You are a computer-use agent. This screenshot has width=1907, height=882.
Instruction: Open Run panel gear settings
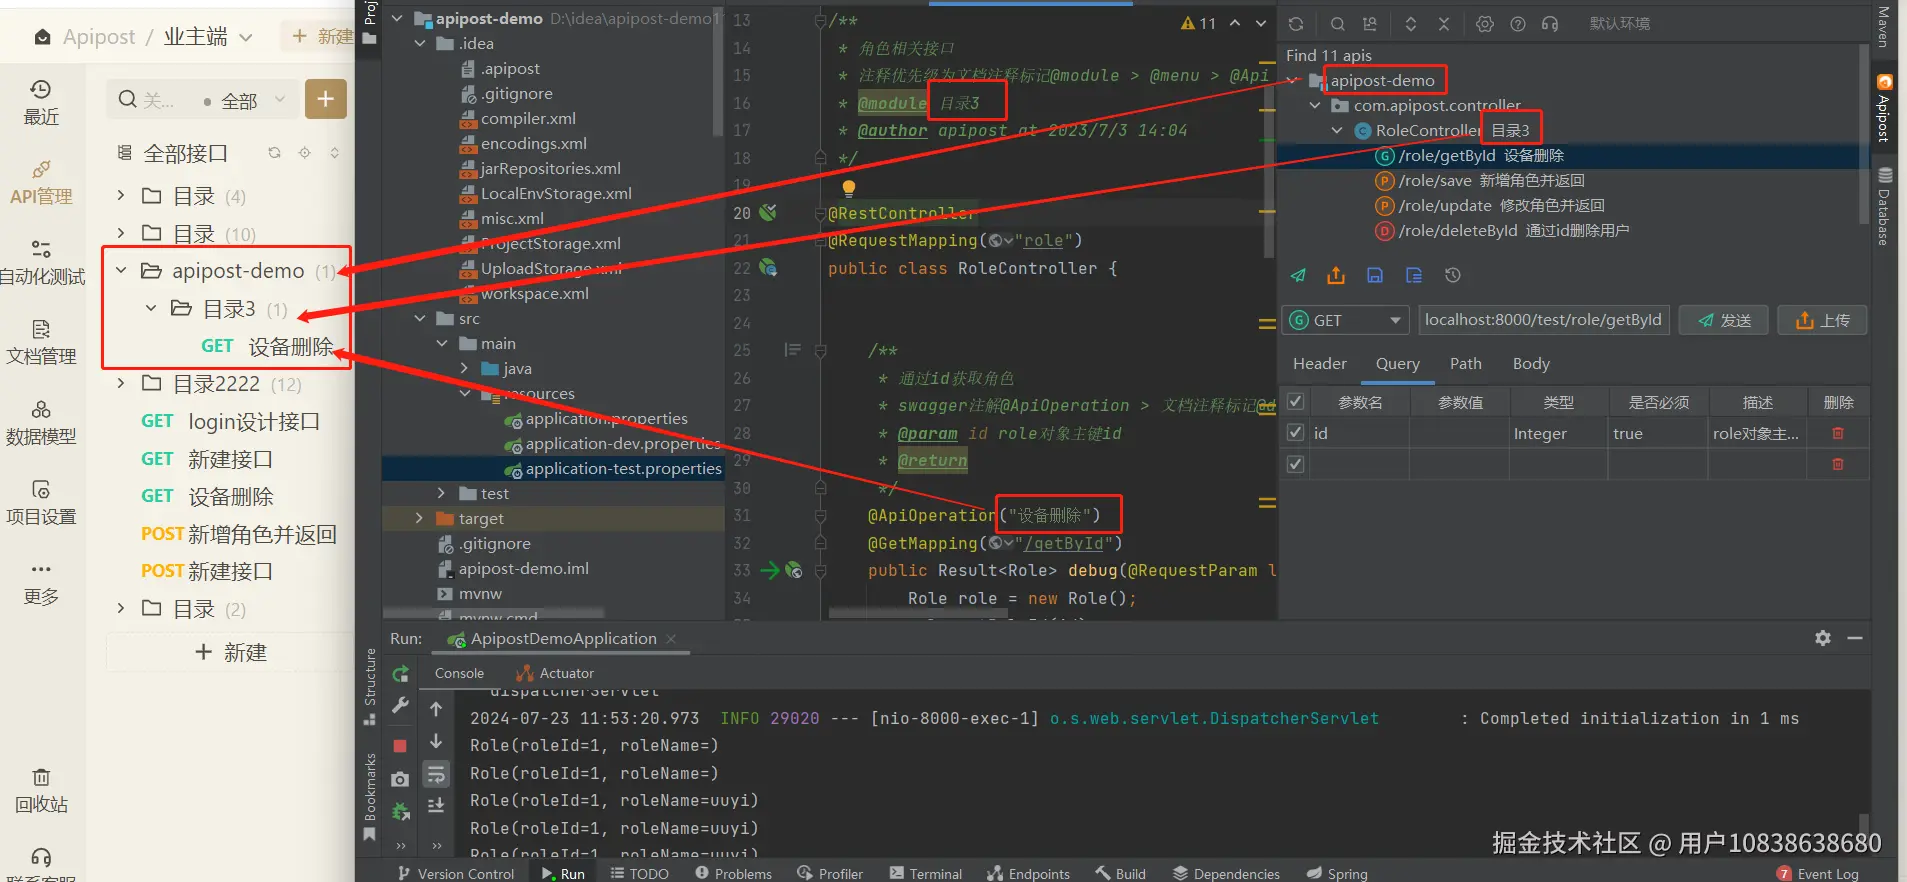pyautogui.click(x=1823, y=638)
